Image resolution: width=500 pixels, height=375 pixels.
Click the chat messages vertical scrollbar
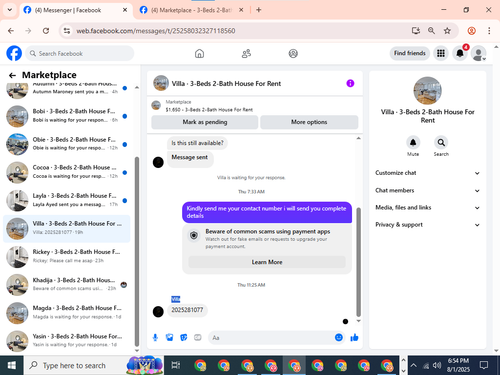[359, 262]
